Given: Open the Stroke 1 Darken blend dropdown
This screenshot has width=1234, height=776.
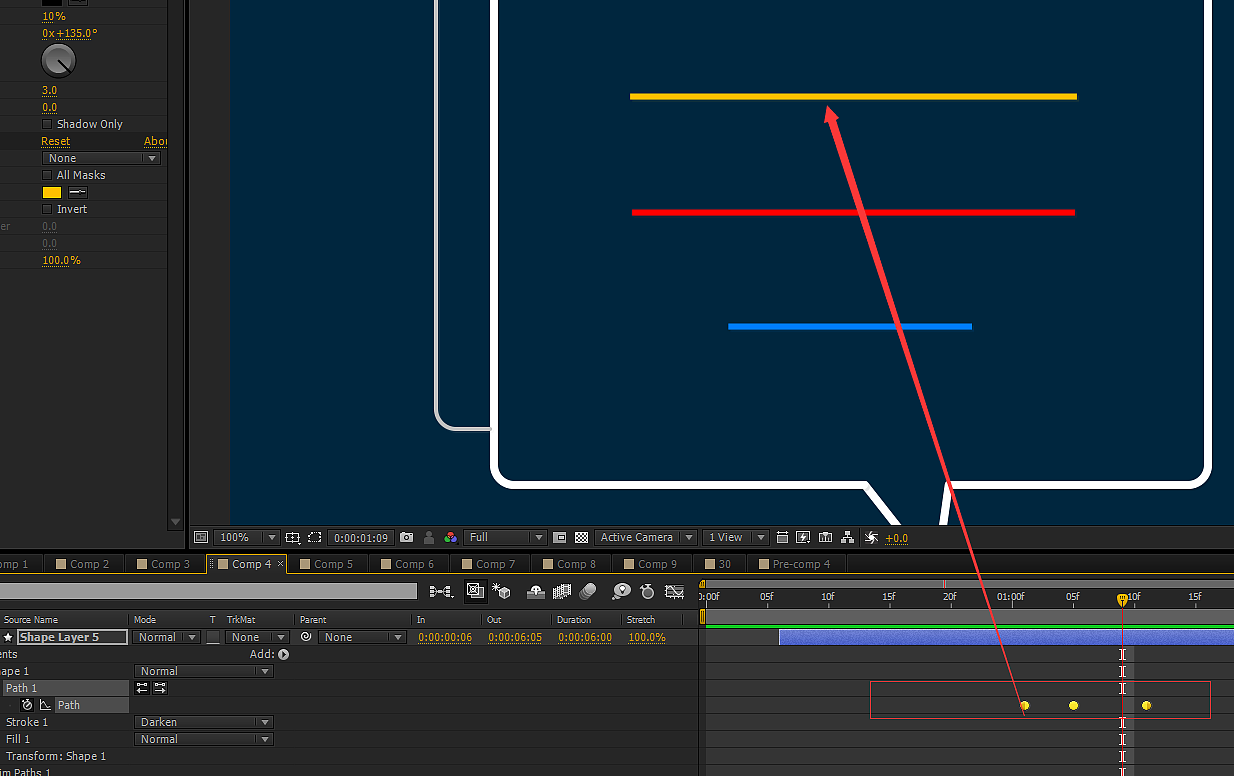Looking at the screenshot, I should pyautogui.click(x=204, y=722).
